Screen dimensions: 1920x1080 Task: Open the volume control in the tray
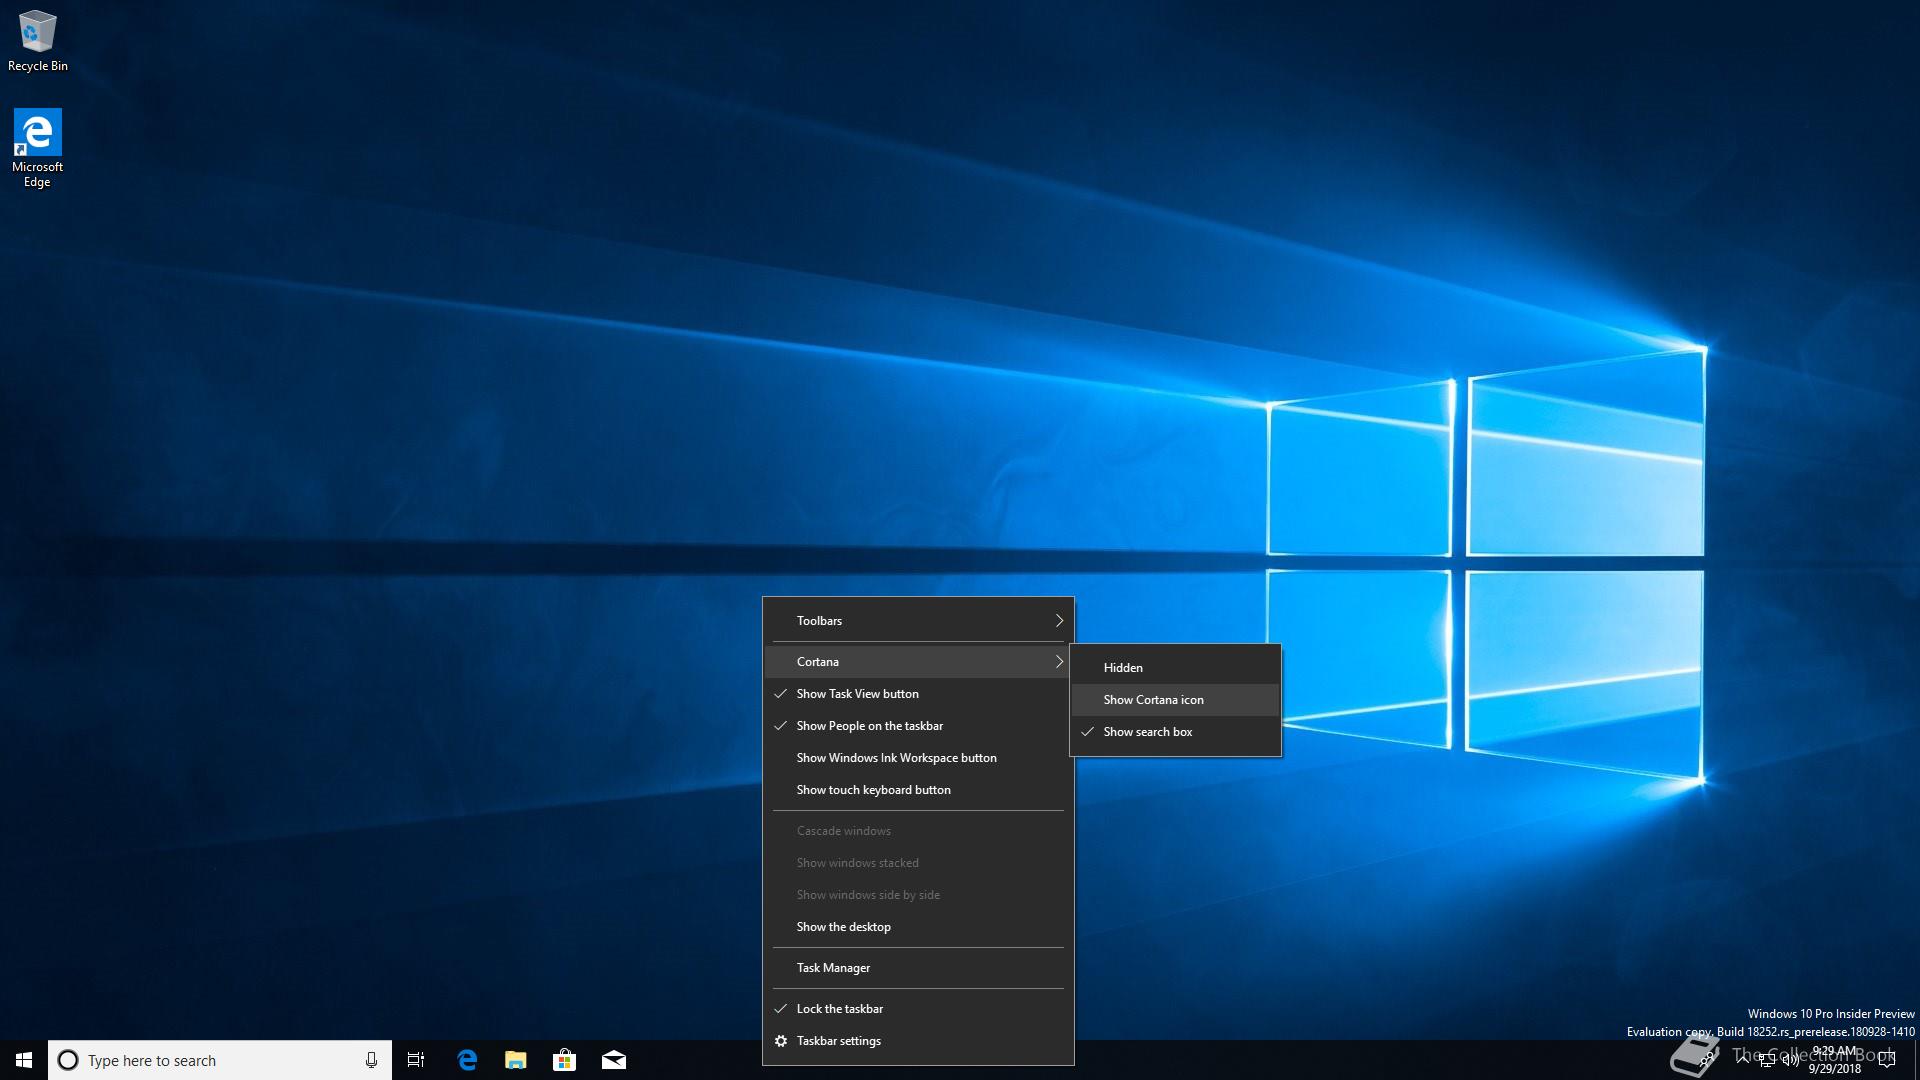coord(1791,1060)
